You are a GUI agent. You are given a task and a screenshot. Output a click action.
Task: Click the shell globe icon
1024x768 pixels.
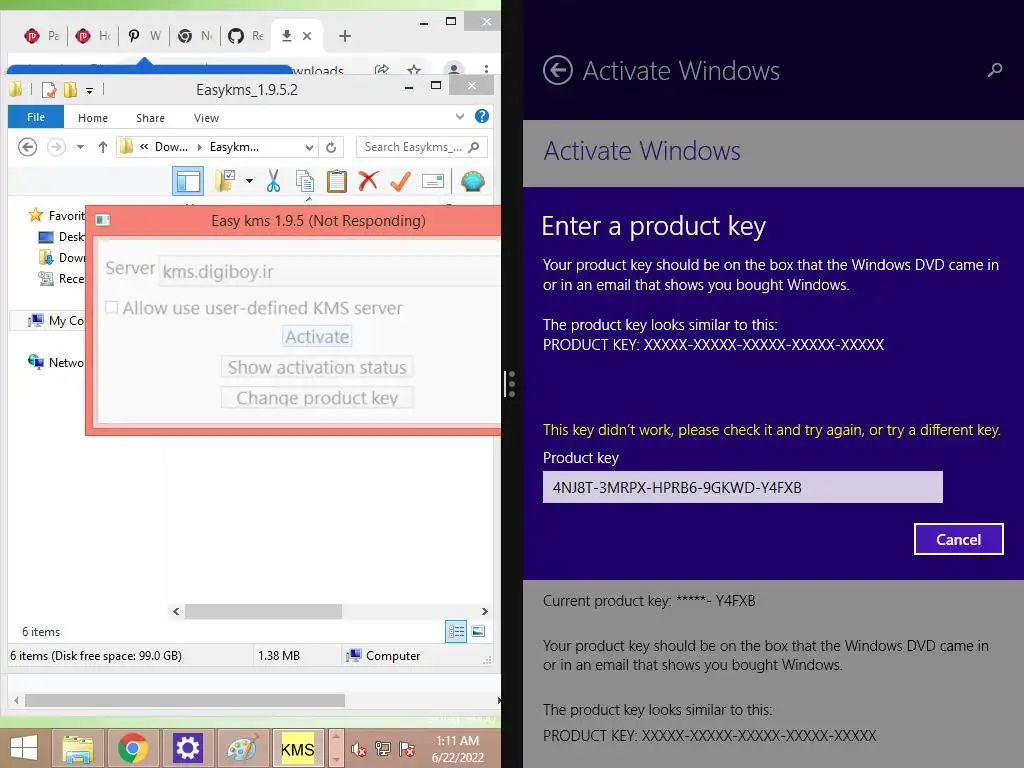472,181
